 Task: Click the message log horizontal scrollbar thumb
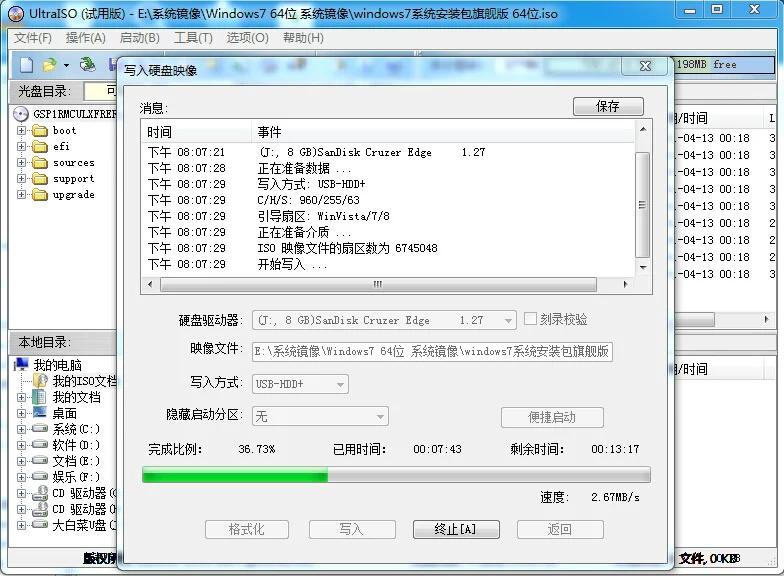pyautogui.click(x=378, y=284)
